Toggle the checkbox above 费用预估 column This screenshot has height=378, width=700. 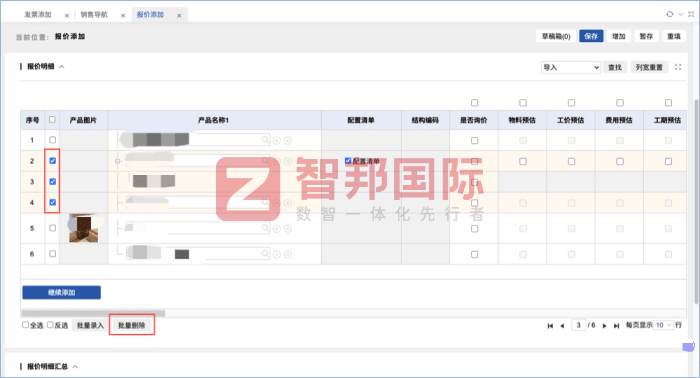pyautogui.click(x=620, y=103)
